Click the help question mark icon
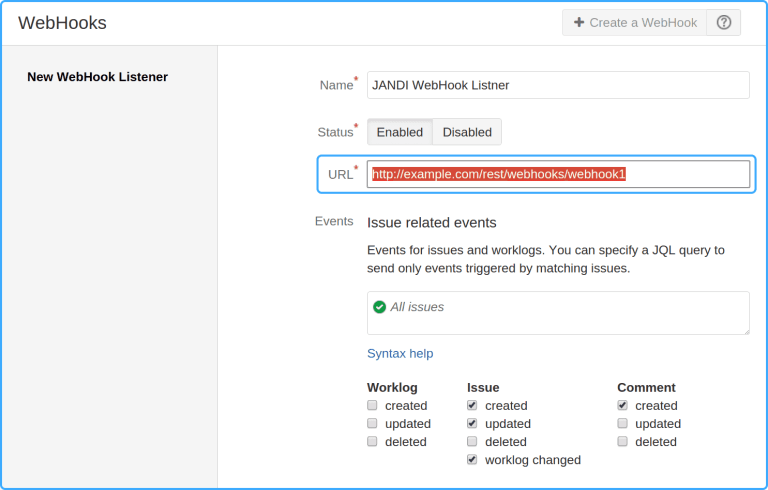Screen dimensions: 768x490 coord(723,23)
